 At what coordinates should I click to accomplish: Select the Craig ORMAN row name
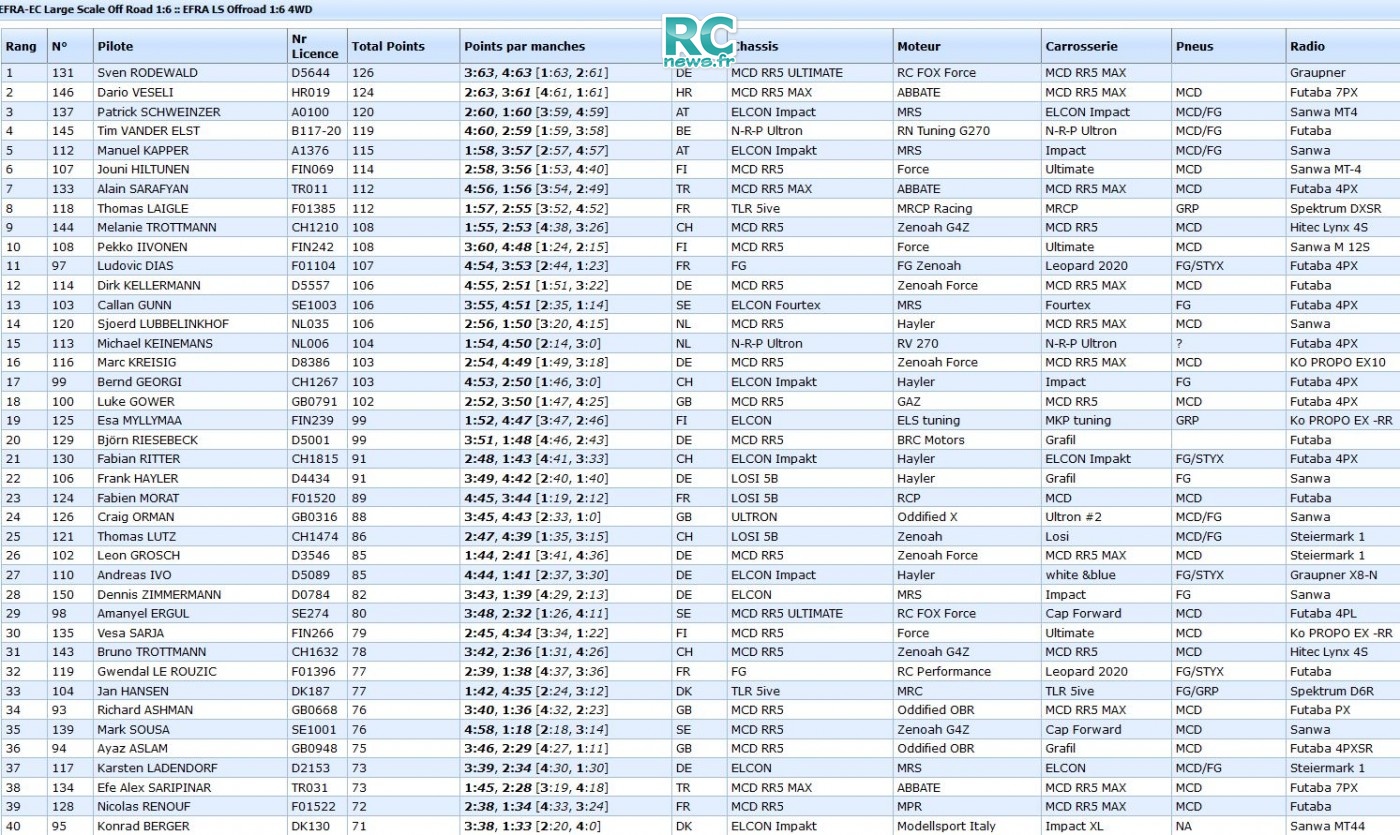point(135,517)
